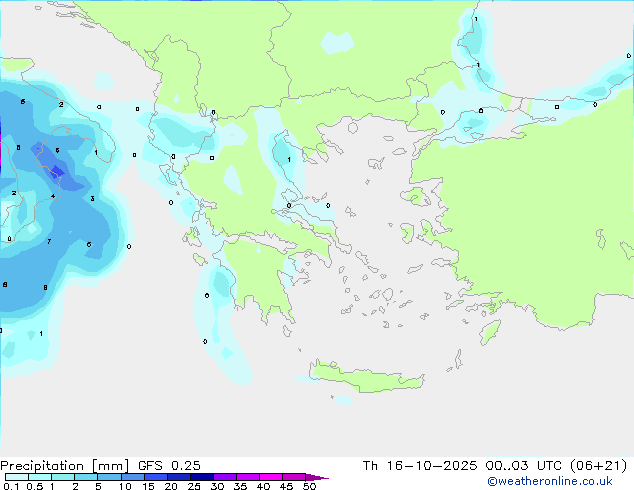Click the '00..03 UTC' time text
634x490 pixels.
click(x=524, y=466)
